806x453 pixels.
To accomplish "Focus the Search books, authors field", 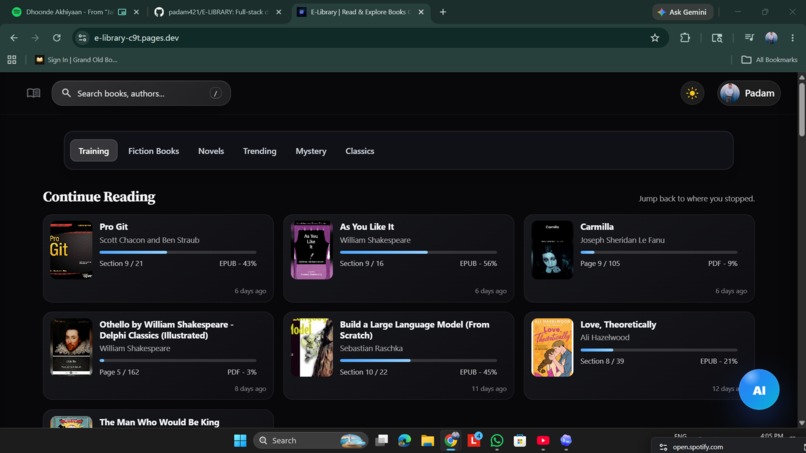I will tap(141, 93).
